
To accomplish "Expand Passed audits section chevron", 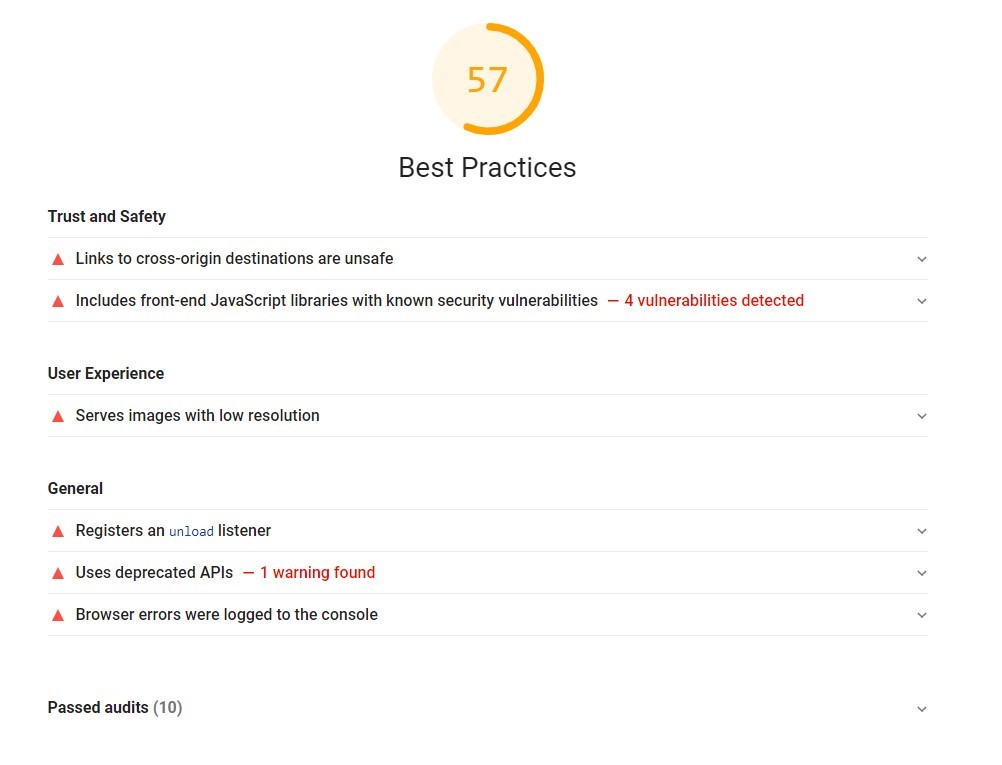I will click(921, 709).
